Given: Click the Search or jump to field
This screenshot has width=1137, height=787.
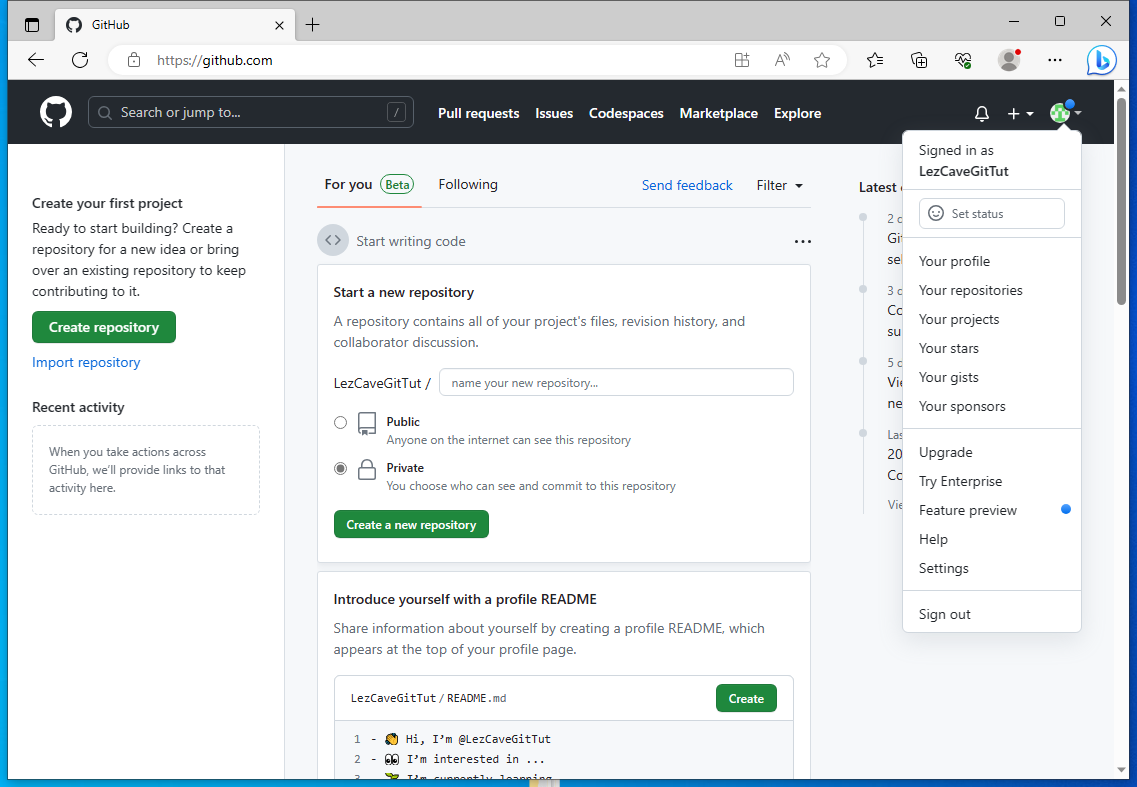Looking at the screenshot, I should click(251, 112).
